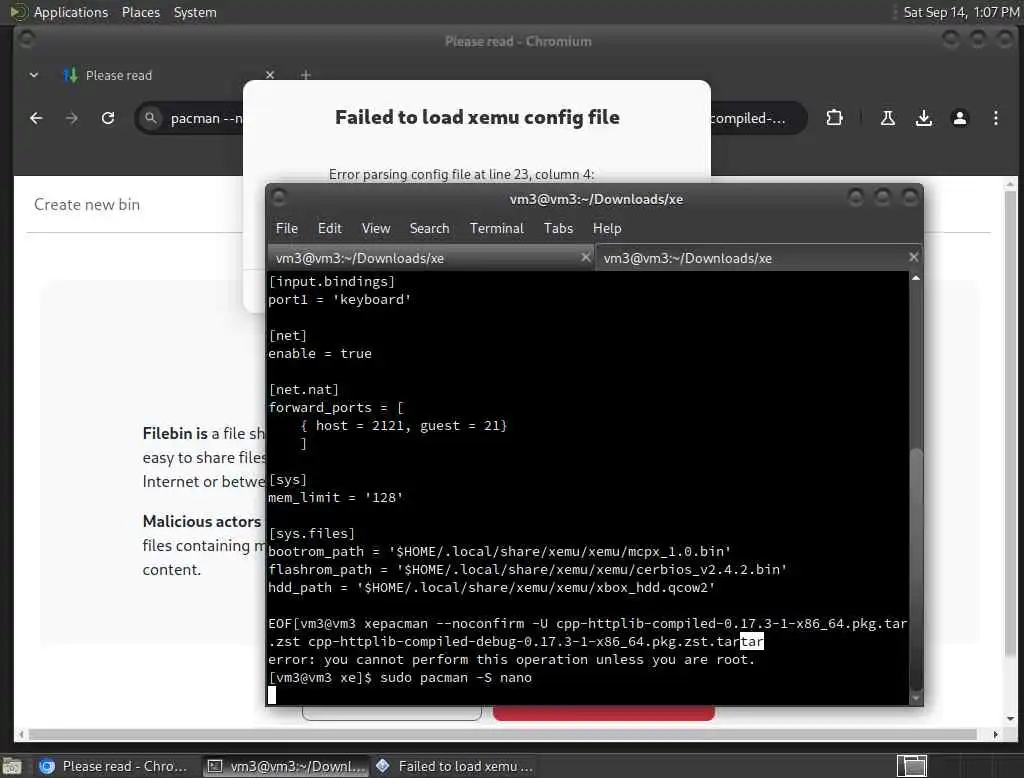1024x778 pixels.
Task: Click the terminal vertical scrollbar thumb
Action: click(916, 568)
